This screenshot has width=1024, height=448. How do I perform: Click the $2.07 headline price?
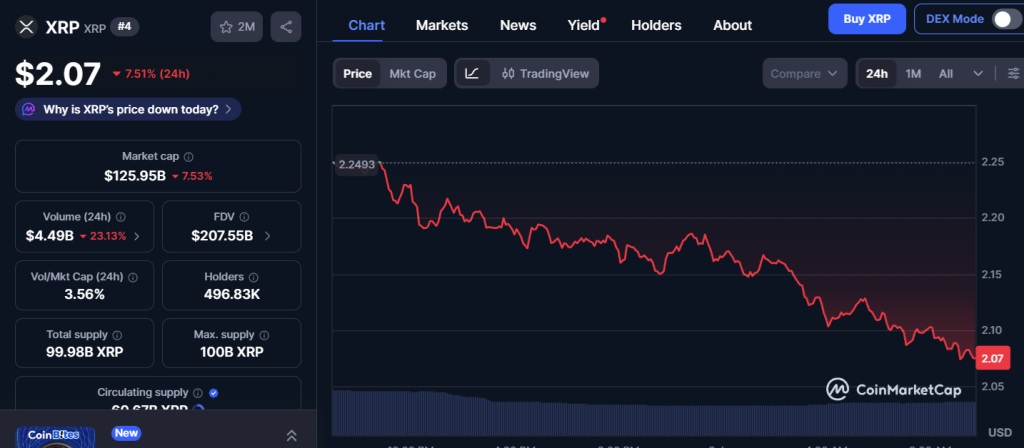pos(58,74)
